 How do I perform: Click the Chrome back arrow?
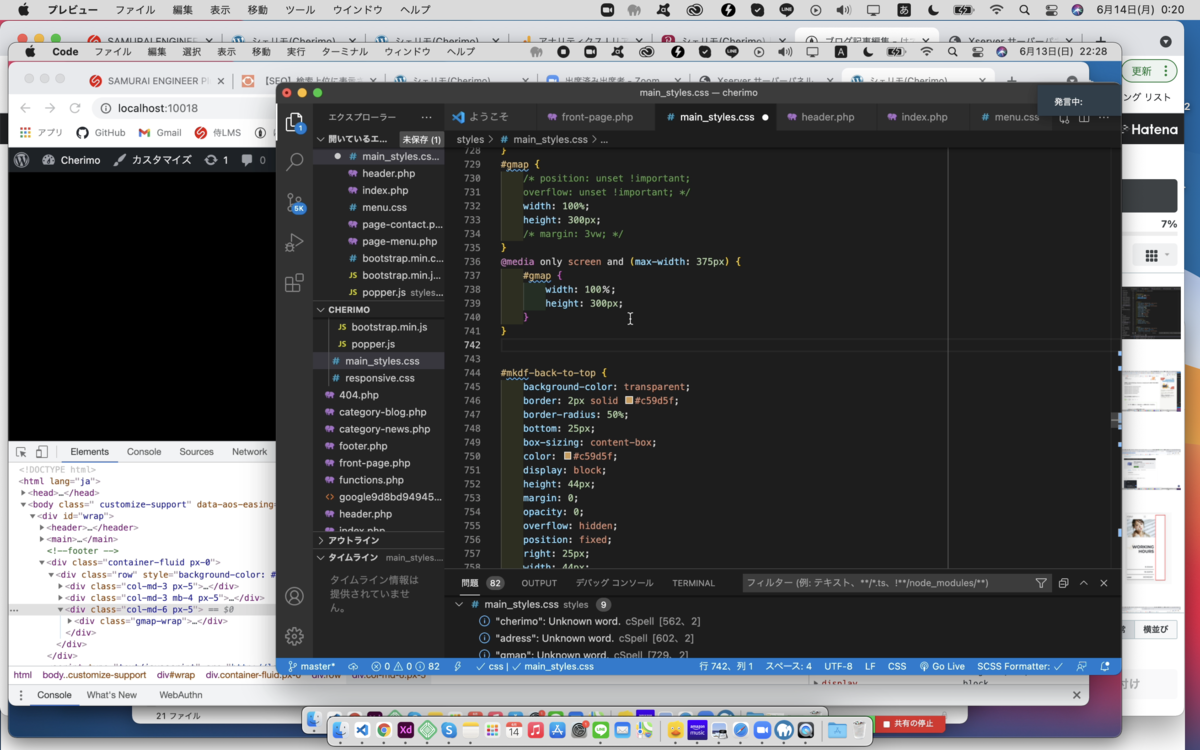[25, 108]
